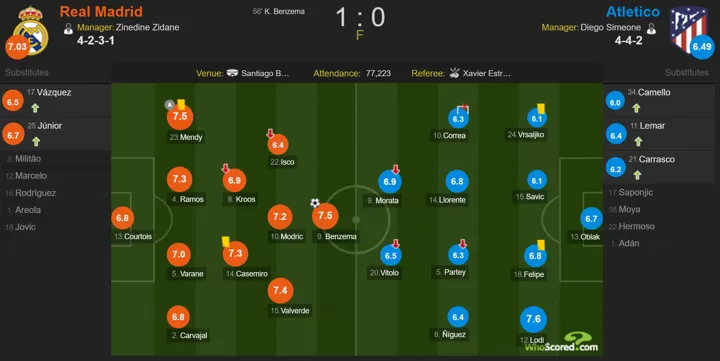Open the Atletico team name link
Screen dimensions: 720x361
coord(633,11)
